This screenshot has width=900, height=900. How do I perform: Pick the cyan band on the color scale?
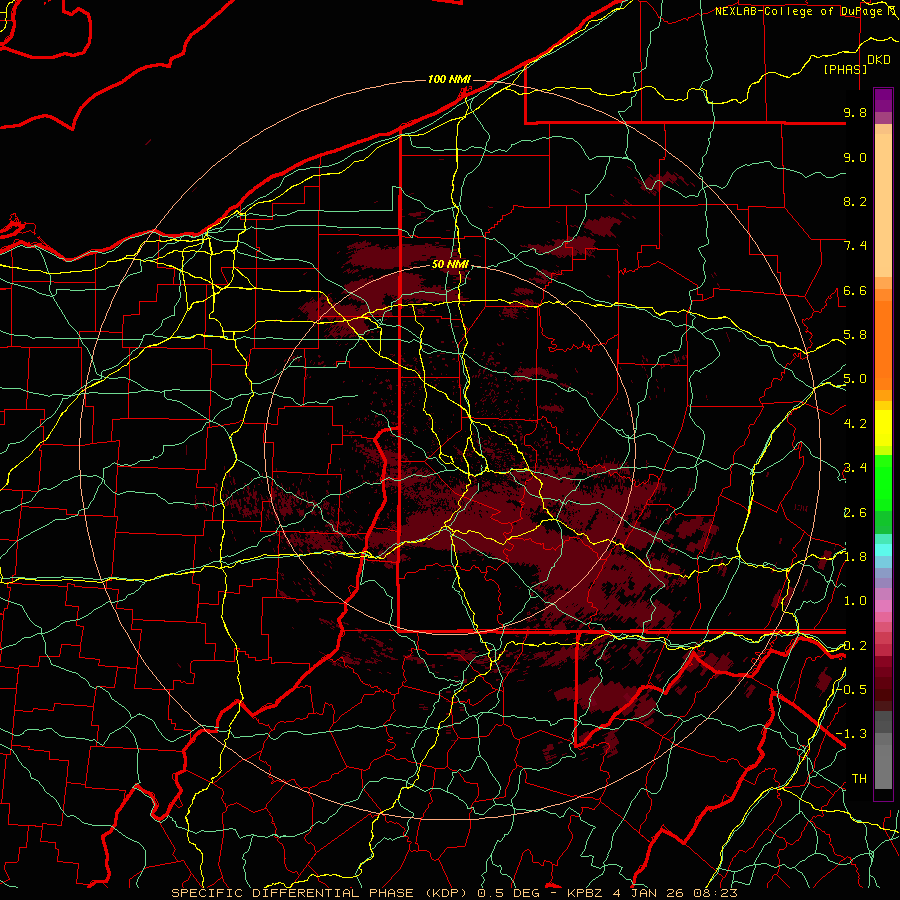point(883,549)
